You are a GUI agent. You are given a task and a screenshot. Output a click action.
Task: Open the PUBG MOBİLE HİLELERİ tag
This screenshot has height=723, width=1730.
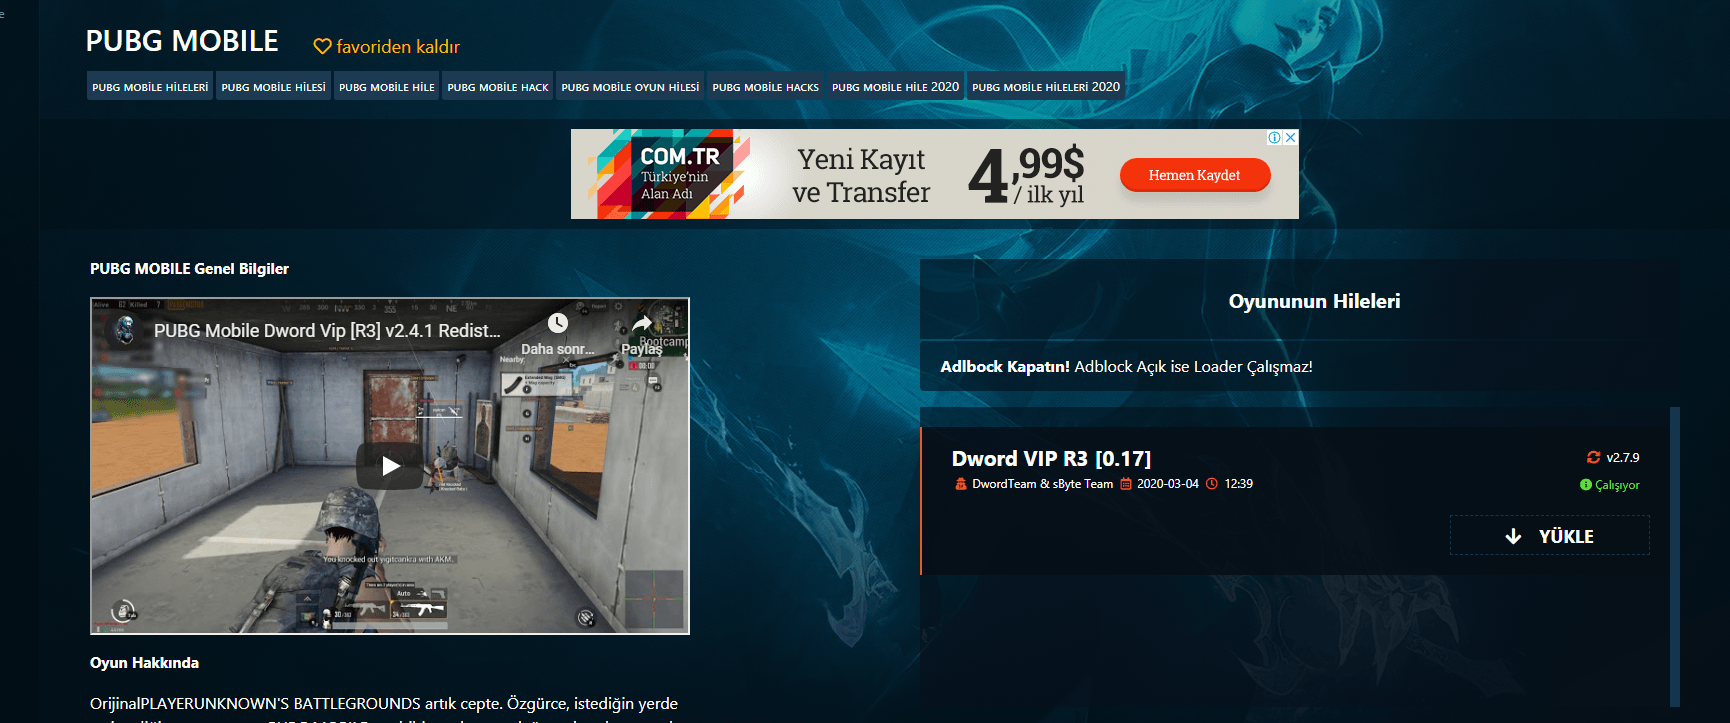[150, 87]
